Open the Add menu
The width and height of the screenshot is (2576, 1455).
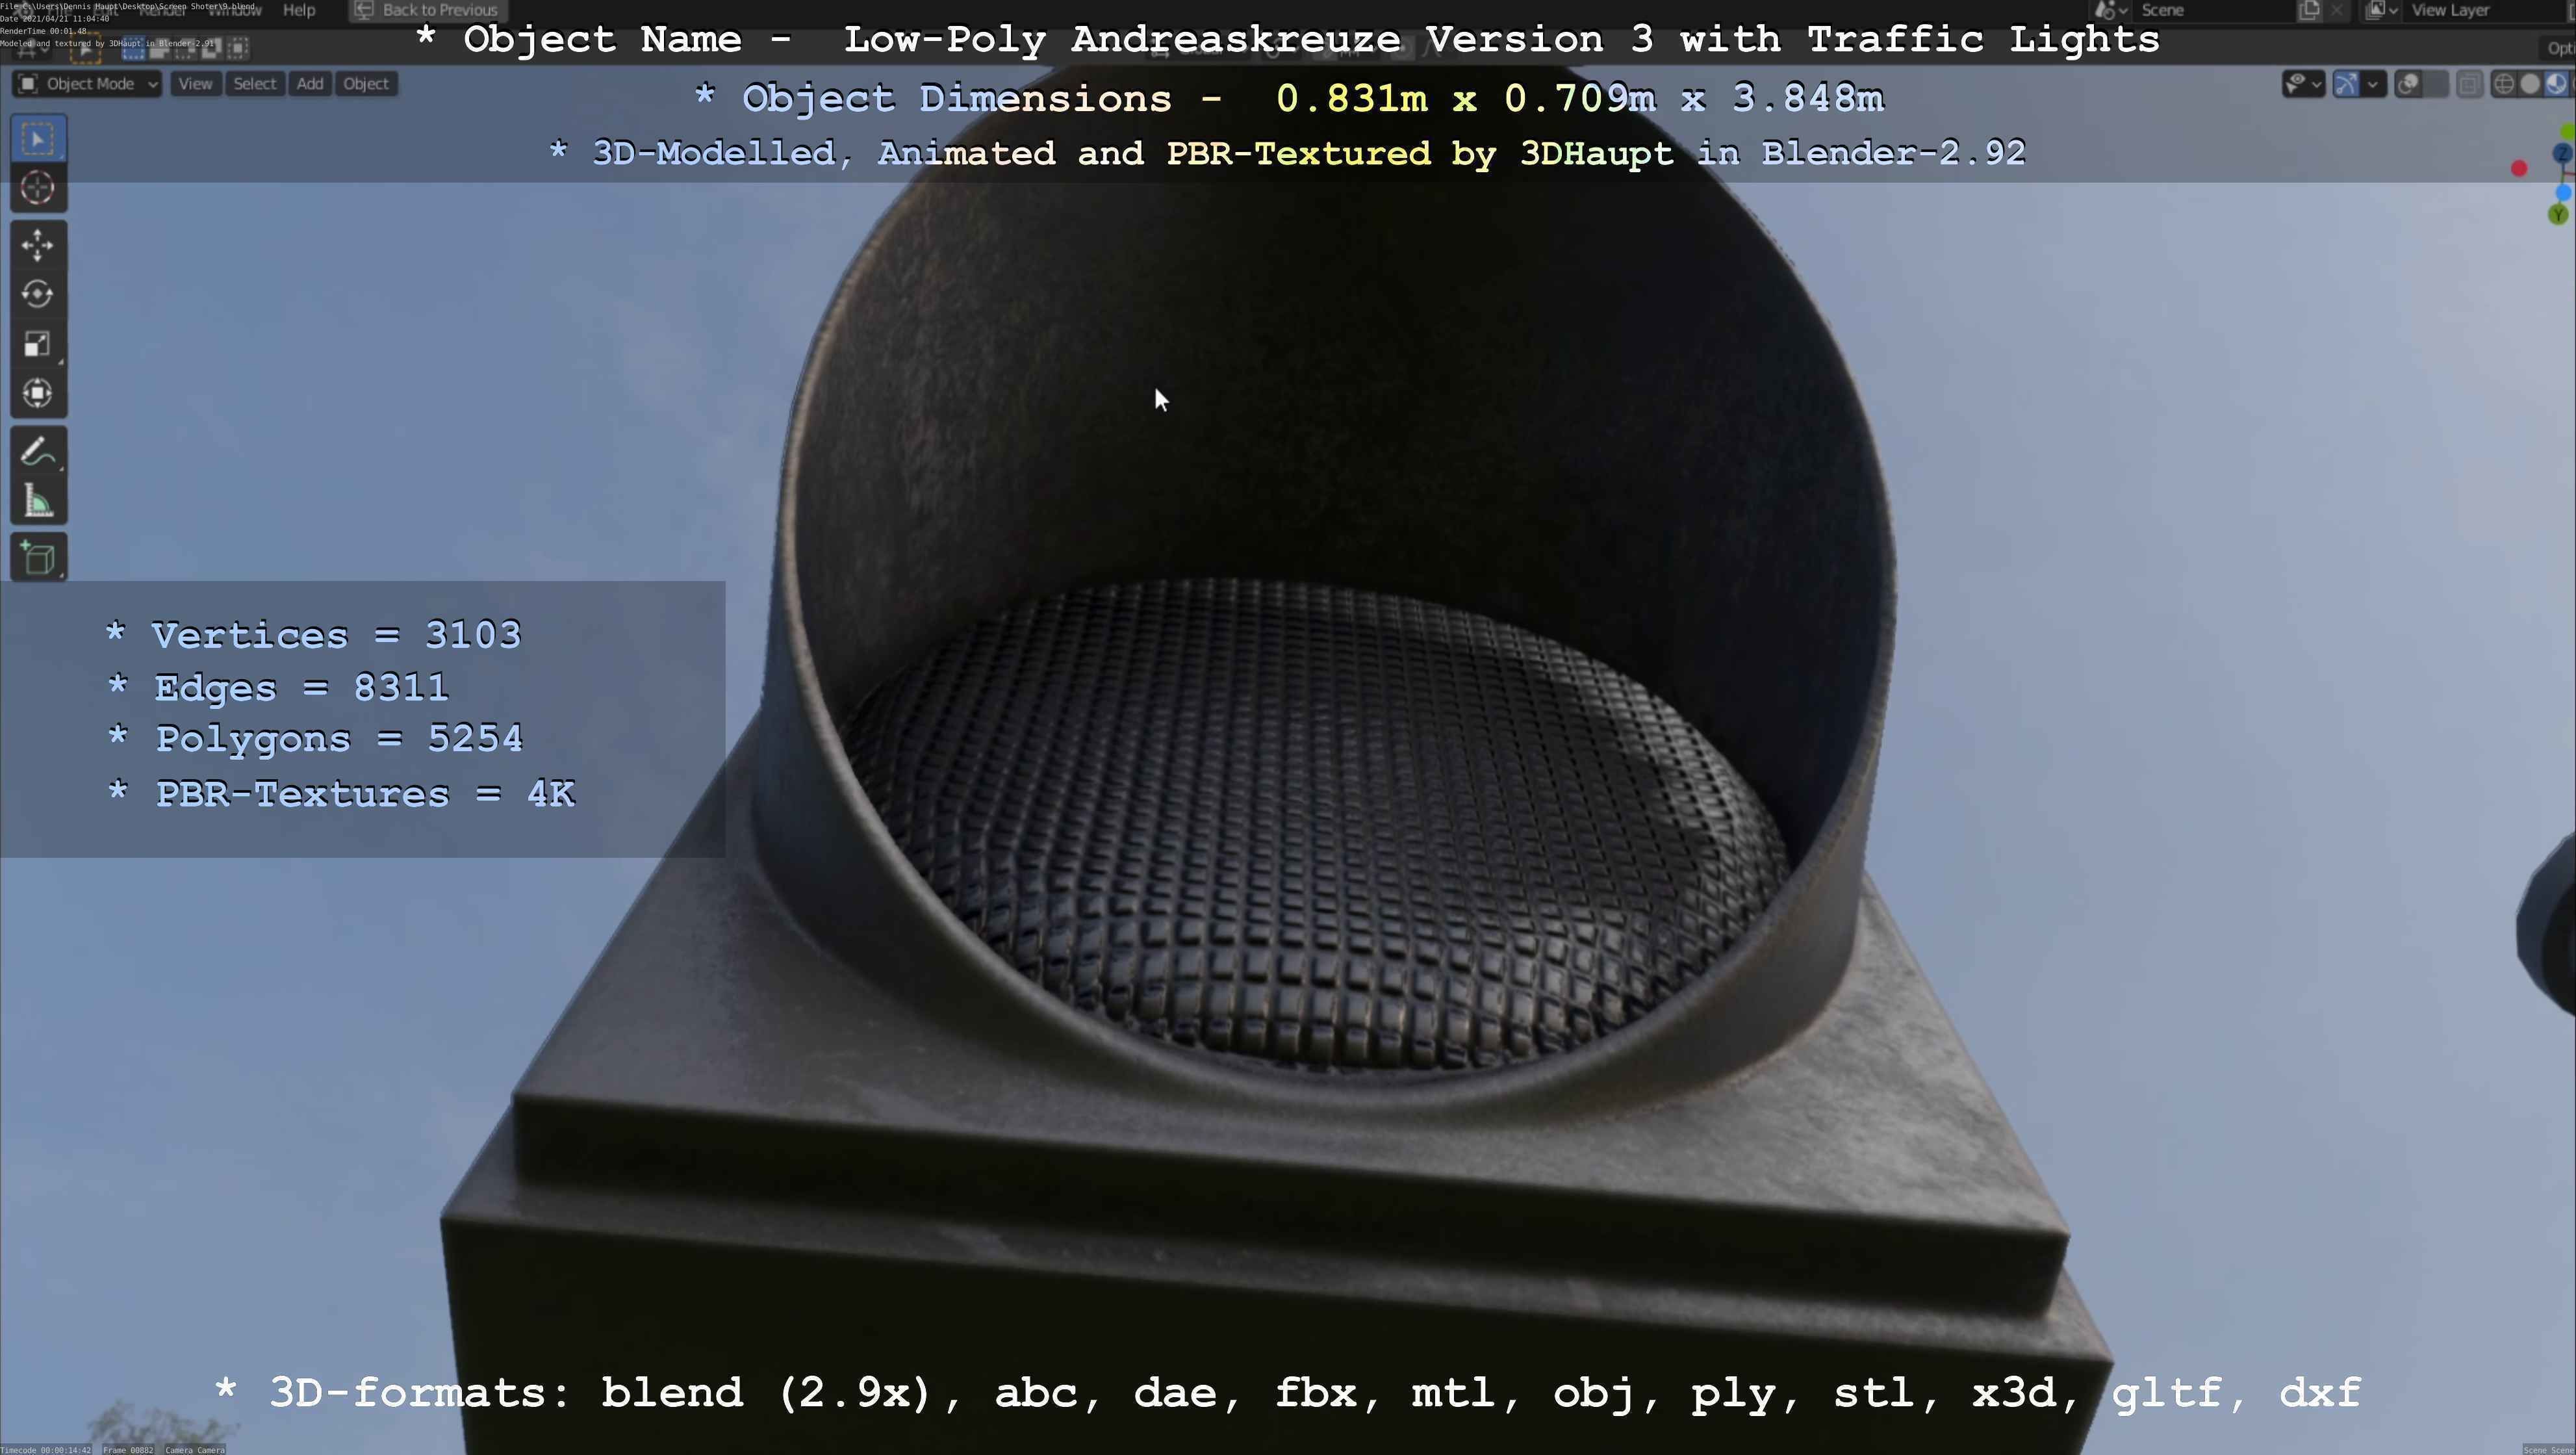(310, 84)
